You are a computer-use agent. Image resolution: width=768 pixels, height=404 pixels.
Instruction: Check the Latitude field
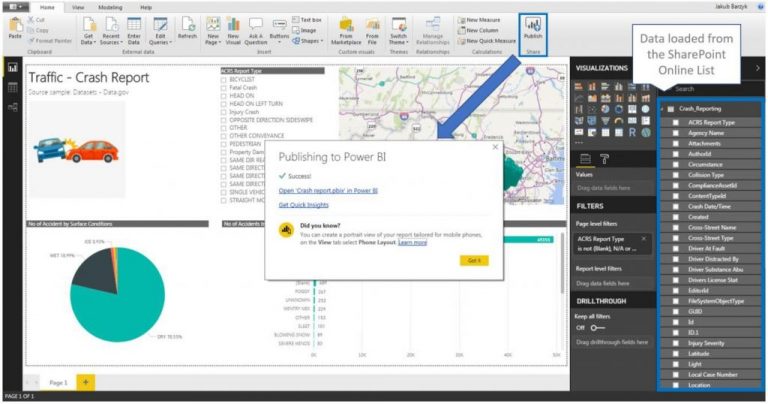pos(676,354)
